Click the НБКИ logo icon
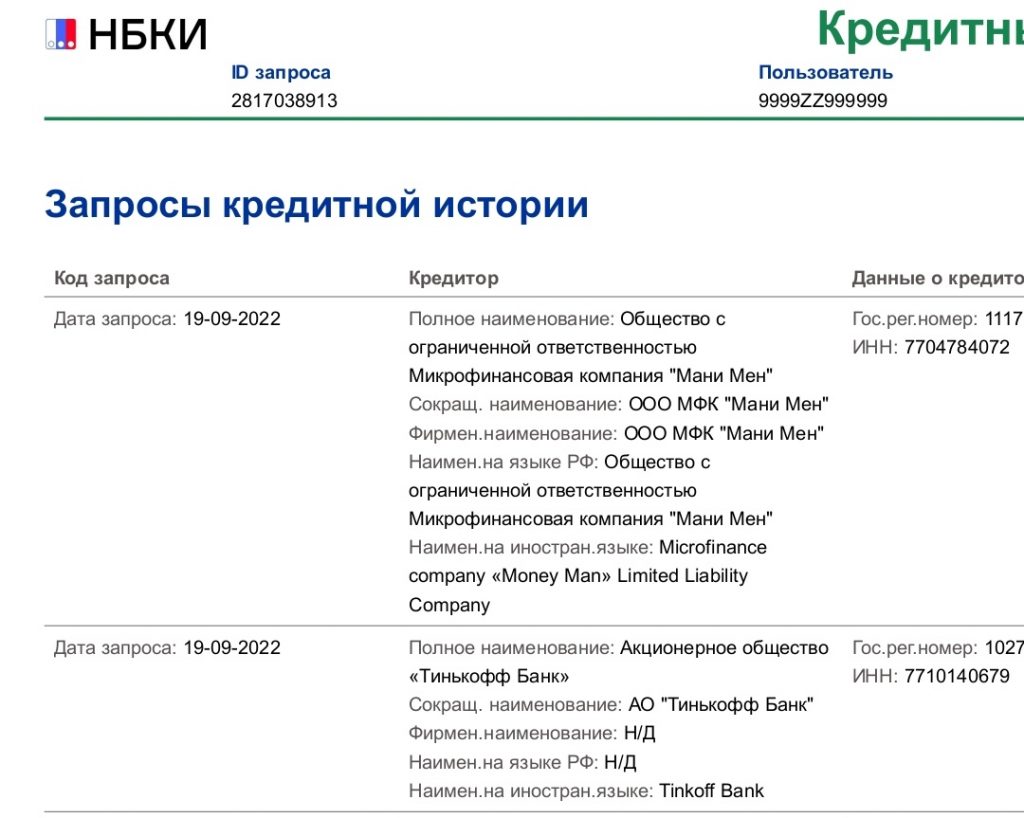 61,34
